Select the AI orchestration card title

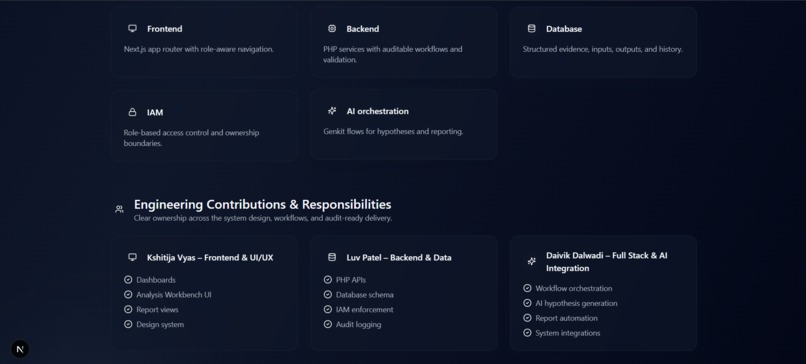click(x=378, y=111)
